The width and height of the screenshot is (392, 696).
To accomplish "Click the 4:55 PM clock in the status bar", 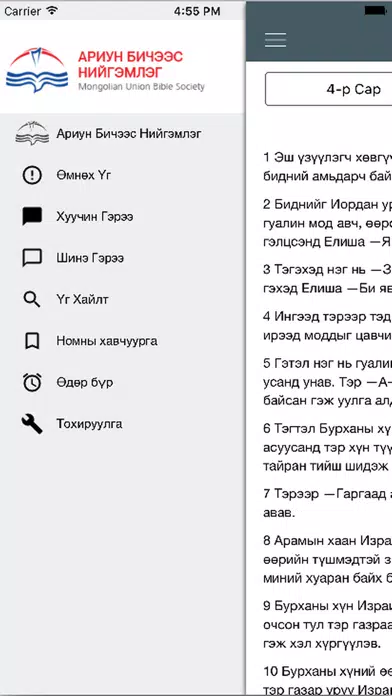I will (197, 11).
